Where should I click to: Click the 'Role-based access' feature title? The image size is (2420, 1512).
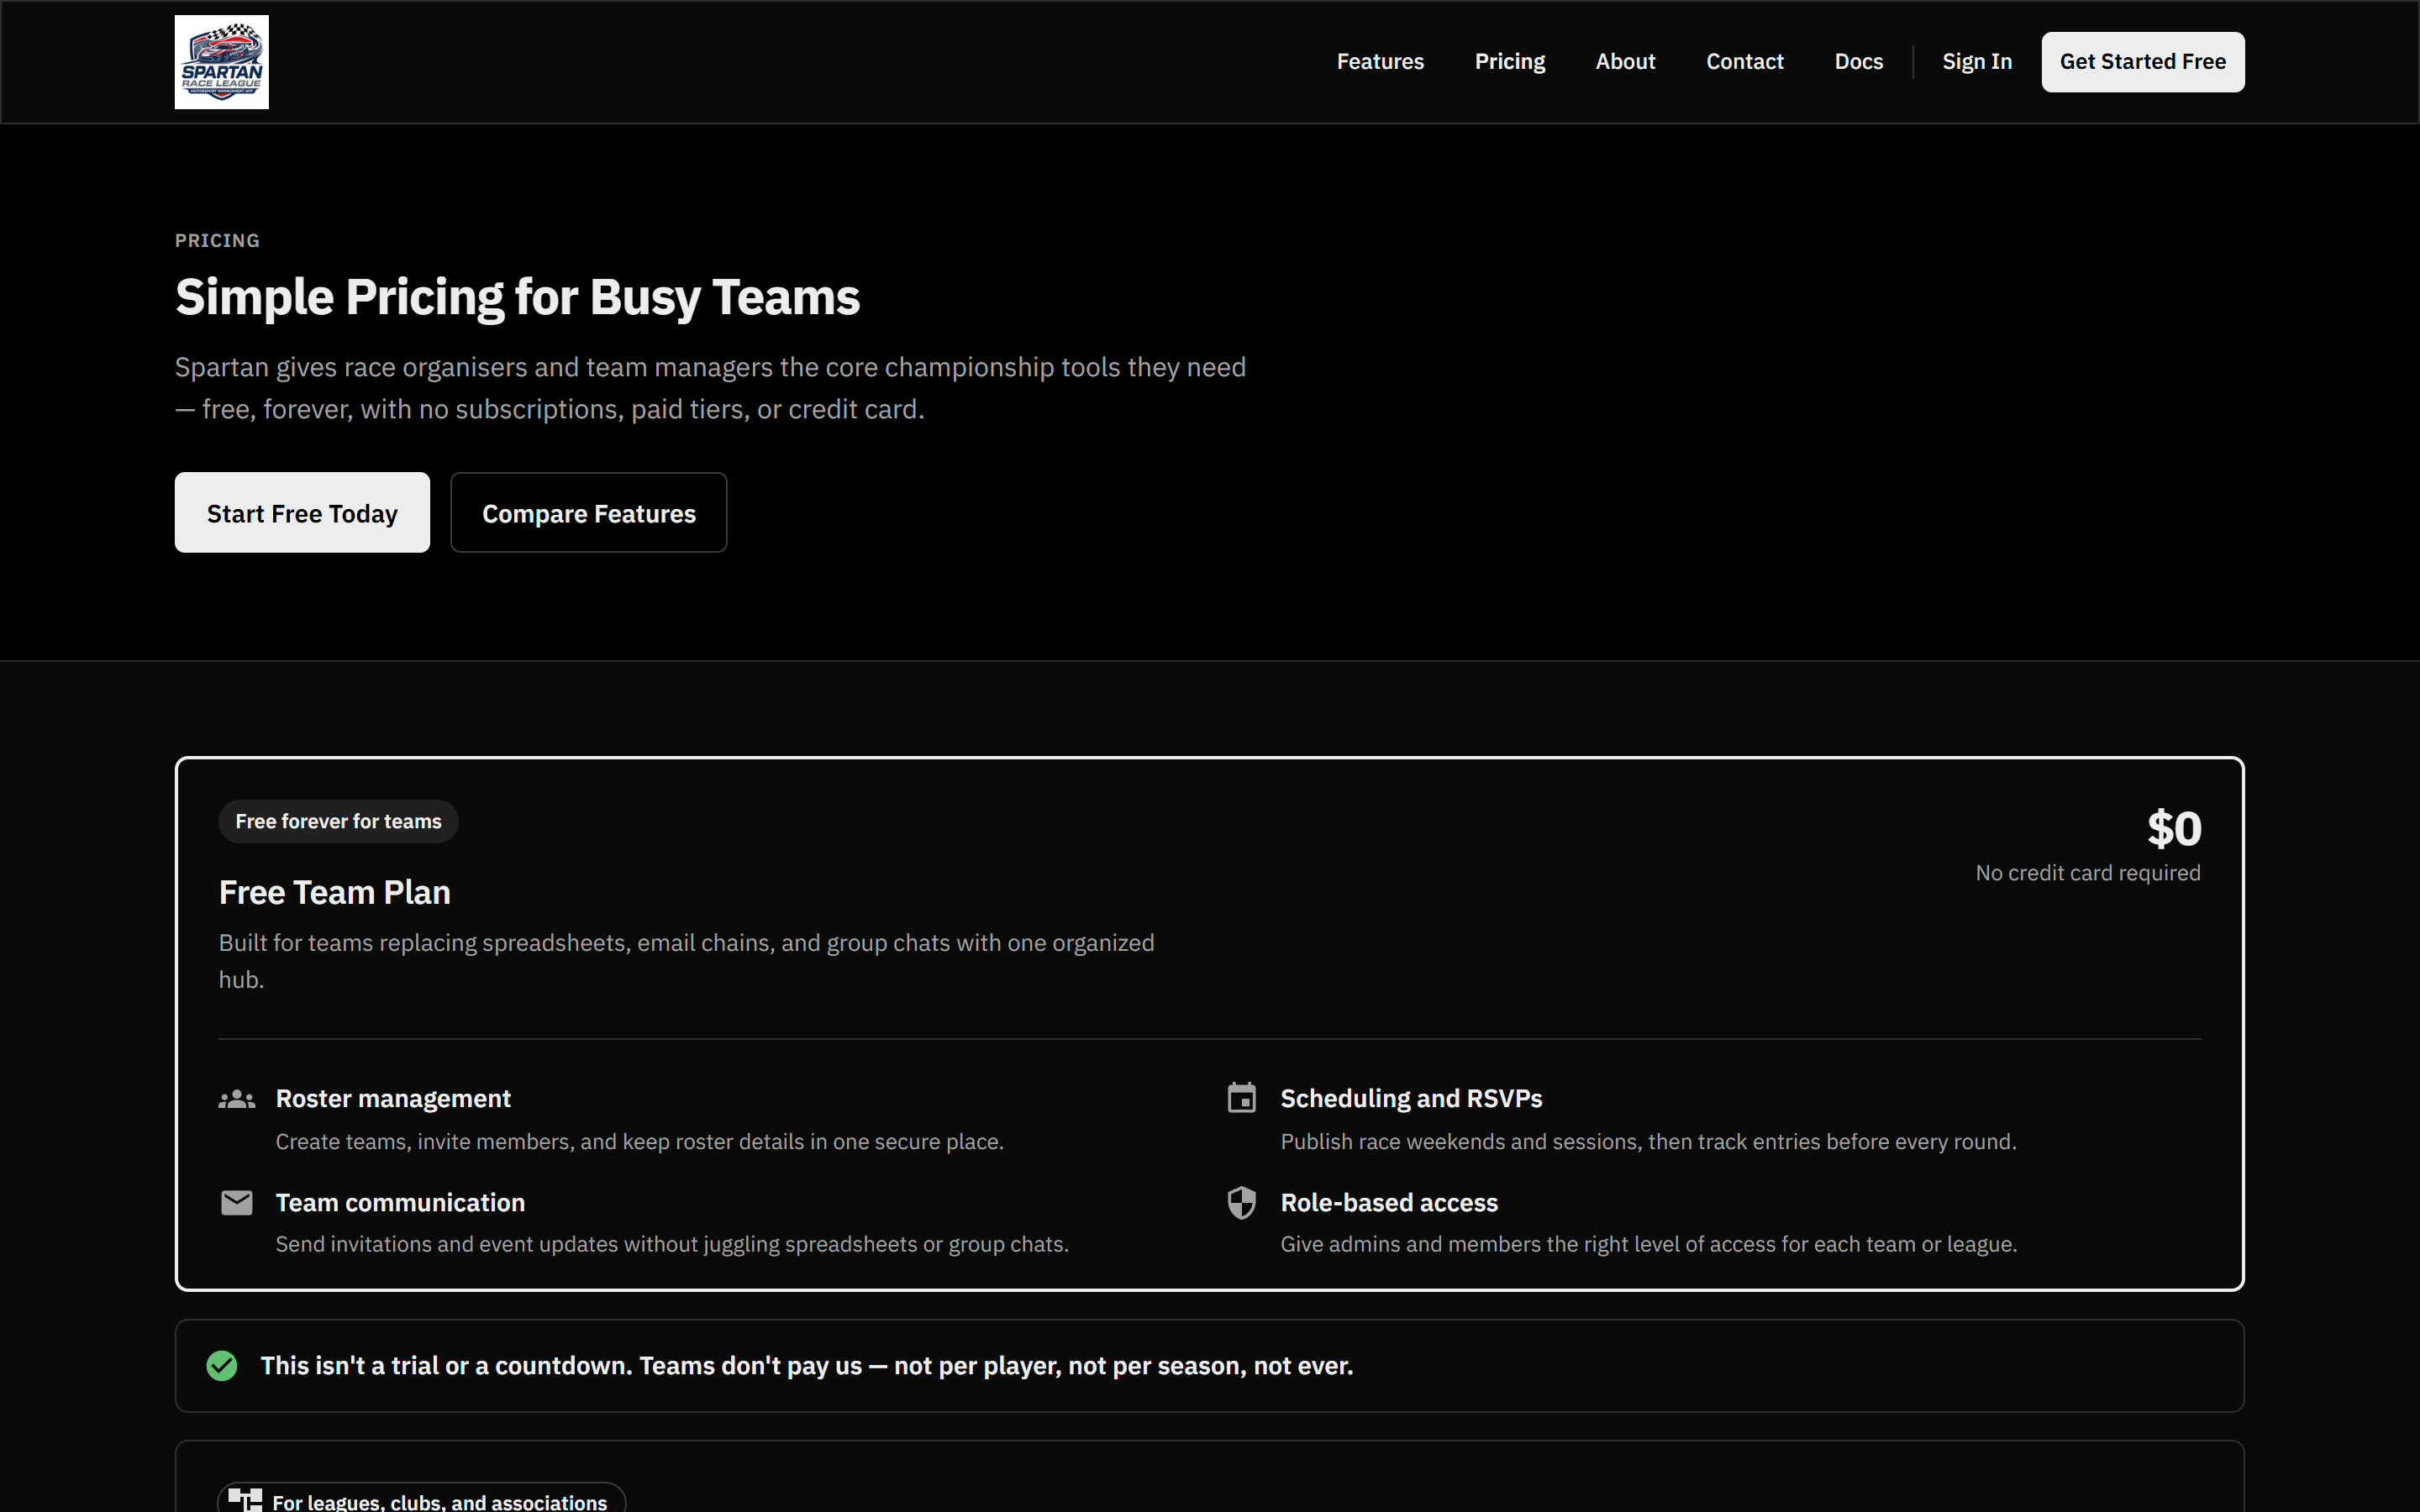pos(1389,1203)
